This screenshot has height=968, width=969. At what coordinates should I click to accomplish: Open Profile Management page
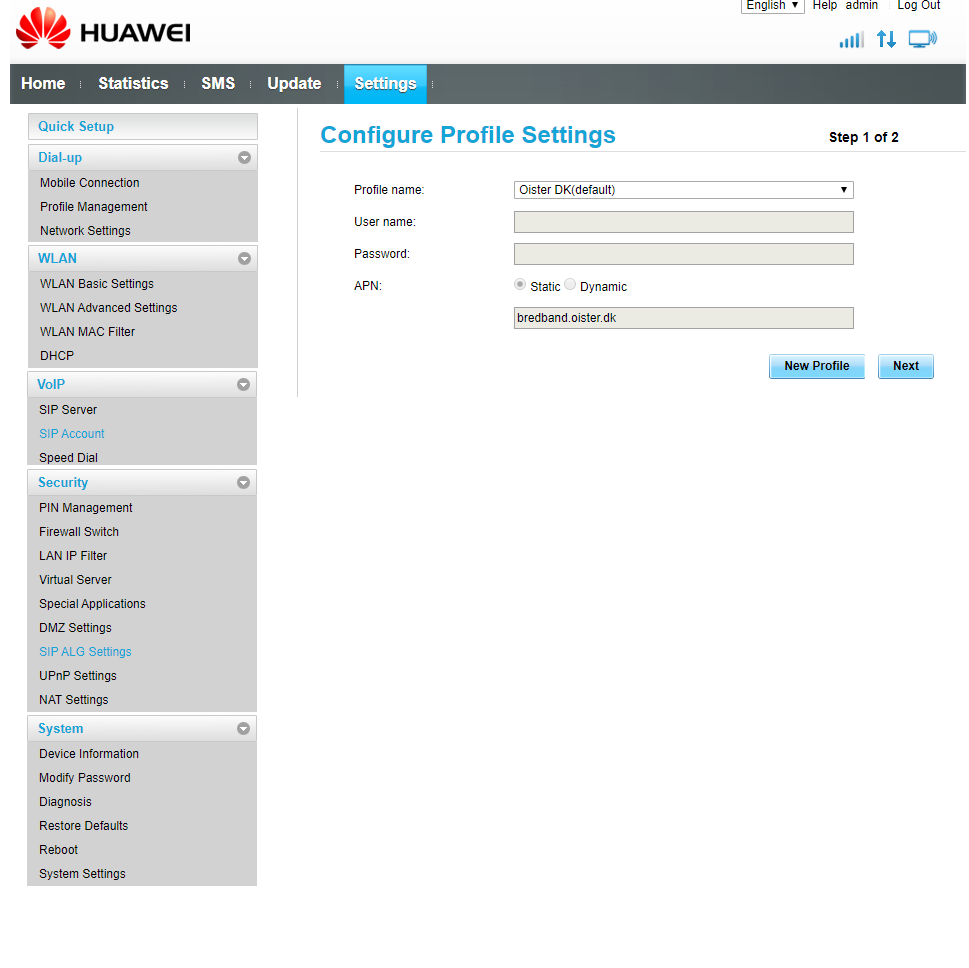[93, 206]
